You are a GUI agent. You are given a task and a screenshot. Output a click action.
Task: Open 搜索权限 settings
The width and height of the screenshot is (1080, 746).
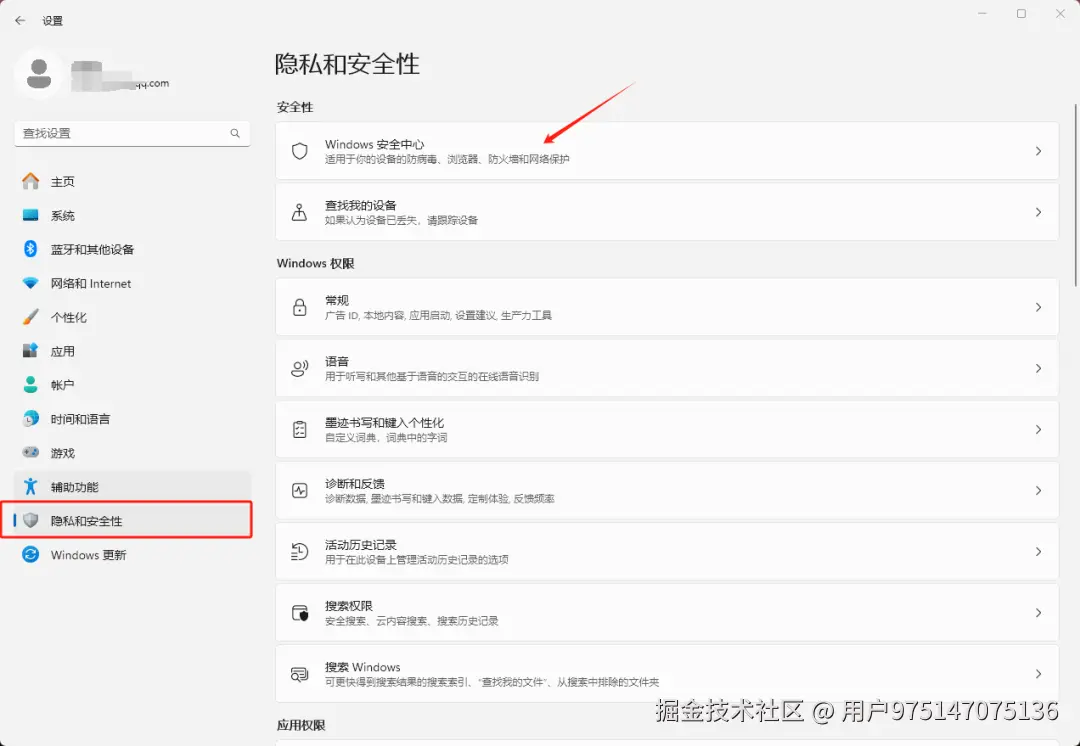667,612
